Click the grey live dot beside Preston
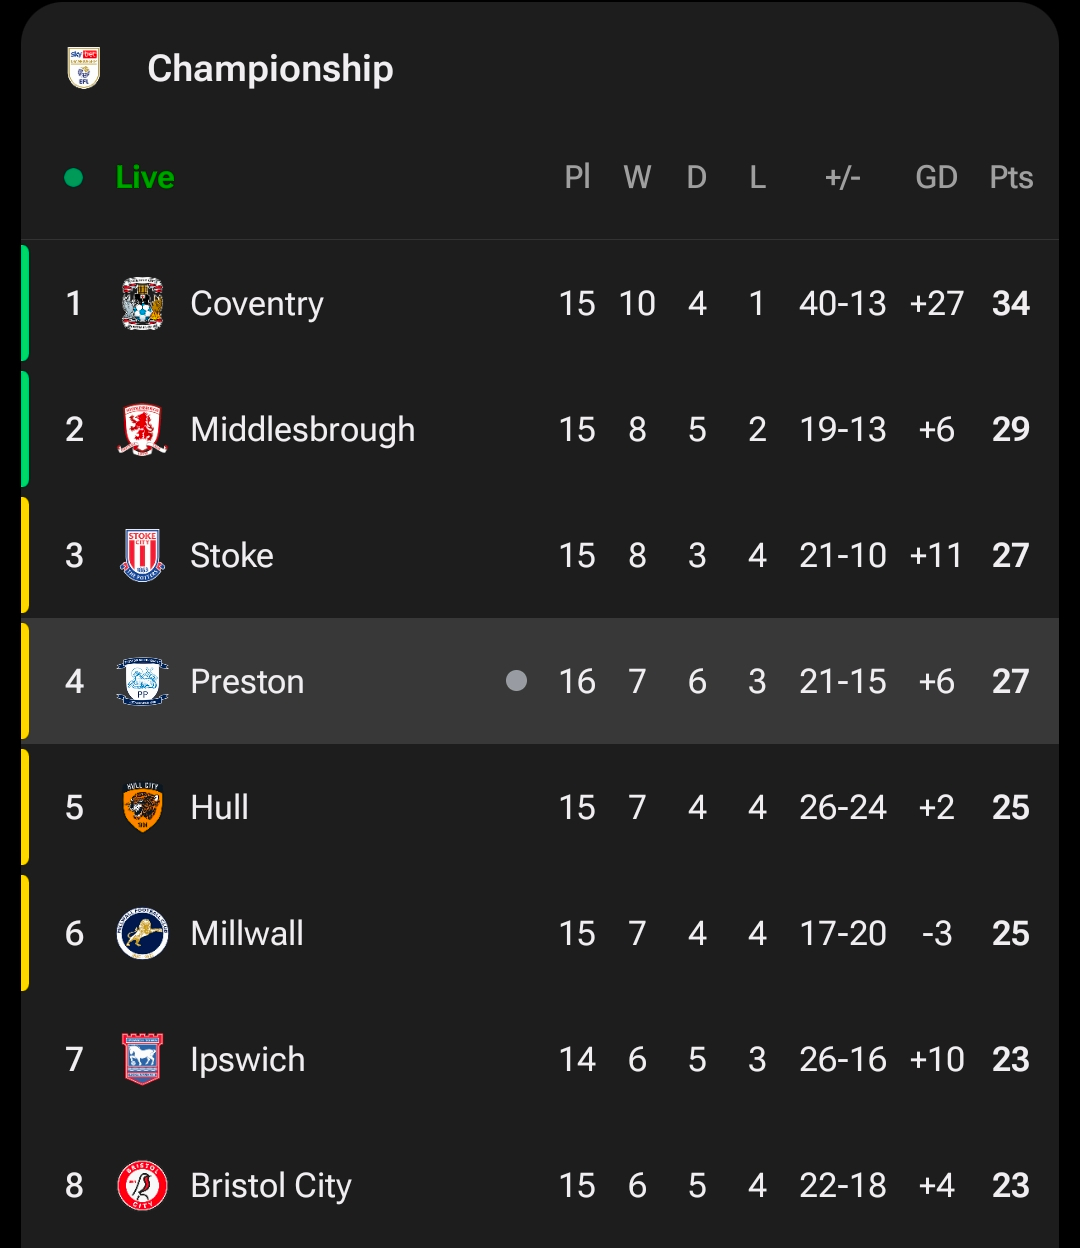1080x1248 pixels. click(x=516, y=681)
